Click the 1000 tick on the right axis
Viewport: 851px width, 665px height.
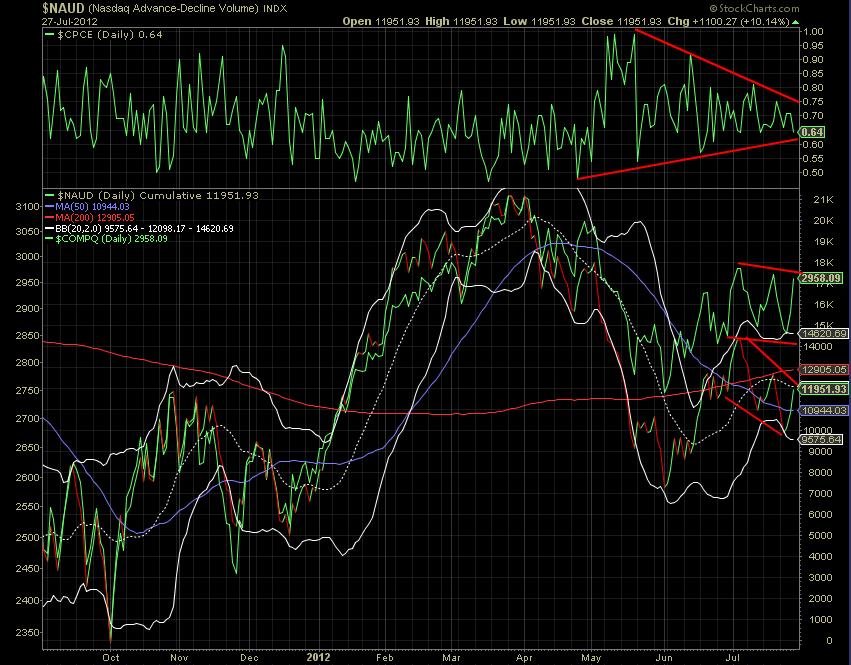click(821, 619)
